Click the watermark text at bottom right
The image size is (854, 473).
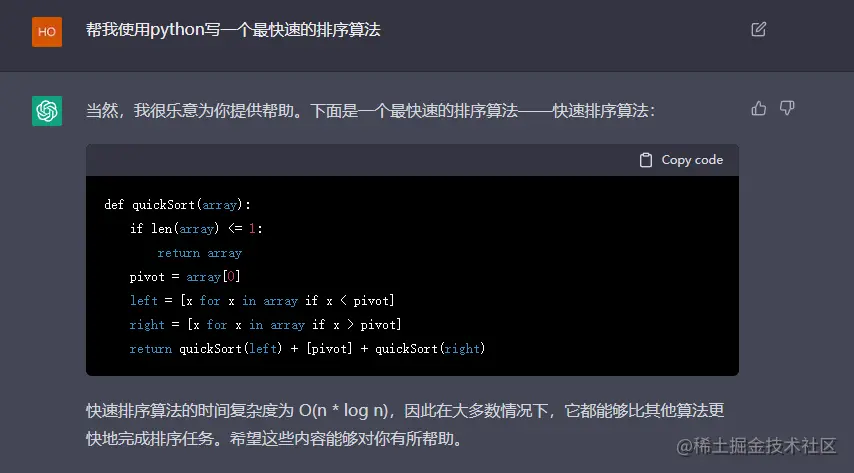click(757, 446)
